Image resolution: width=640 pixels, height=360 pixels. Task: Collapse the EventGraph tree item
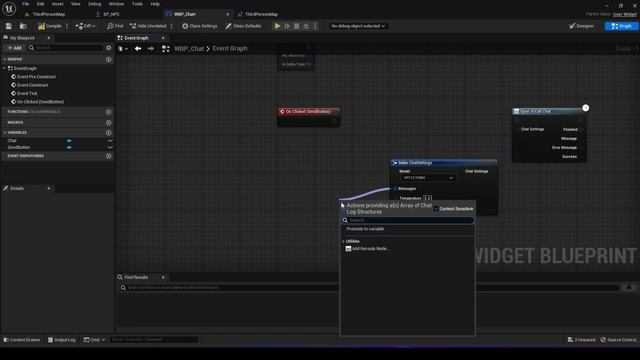[x=4, y=68]
